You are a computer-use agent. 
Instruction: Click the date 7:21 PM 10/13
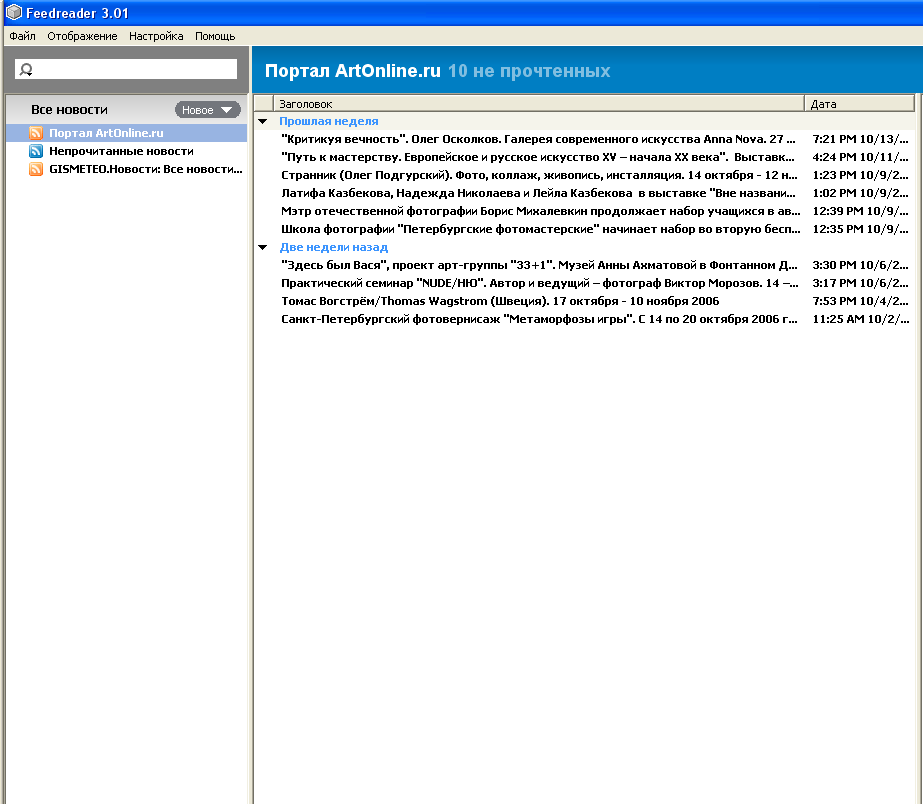tap(861, 139)
